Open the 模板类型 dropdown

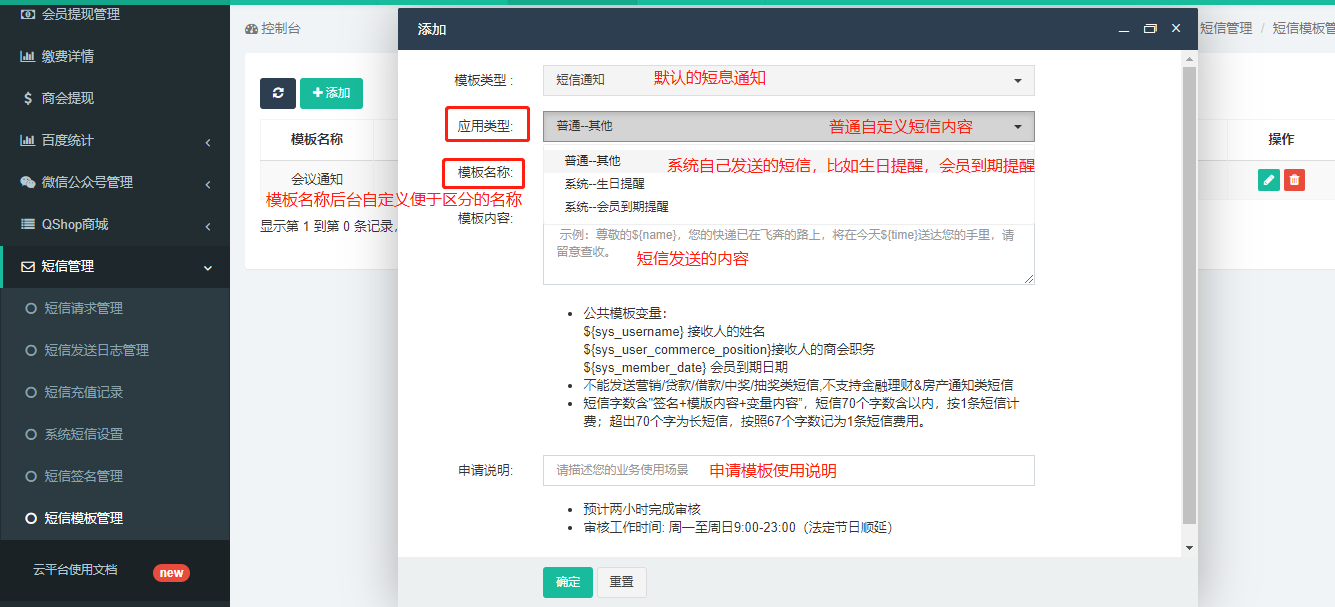788,80
